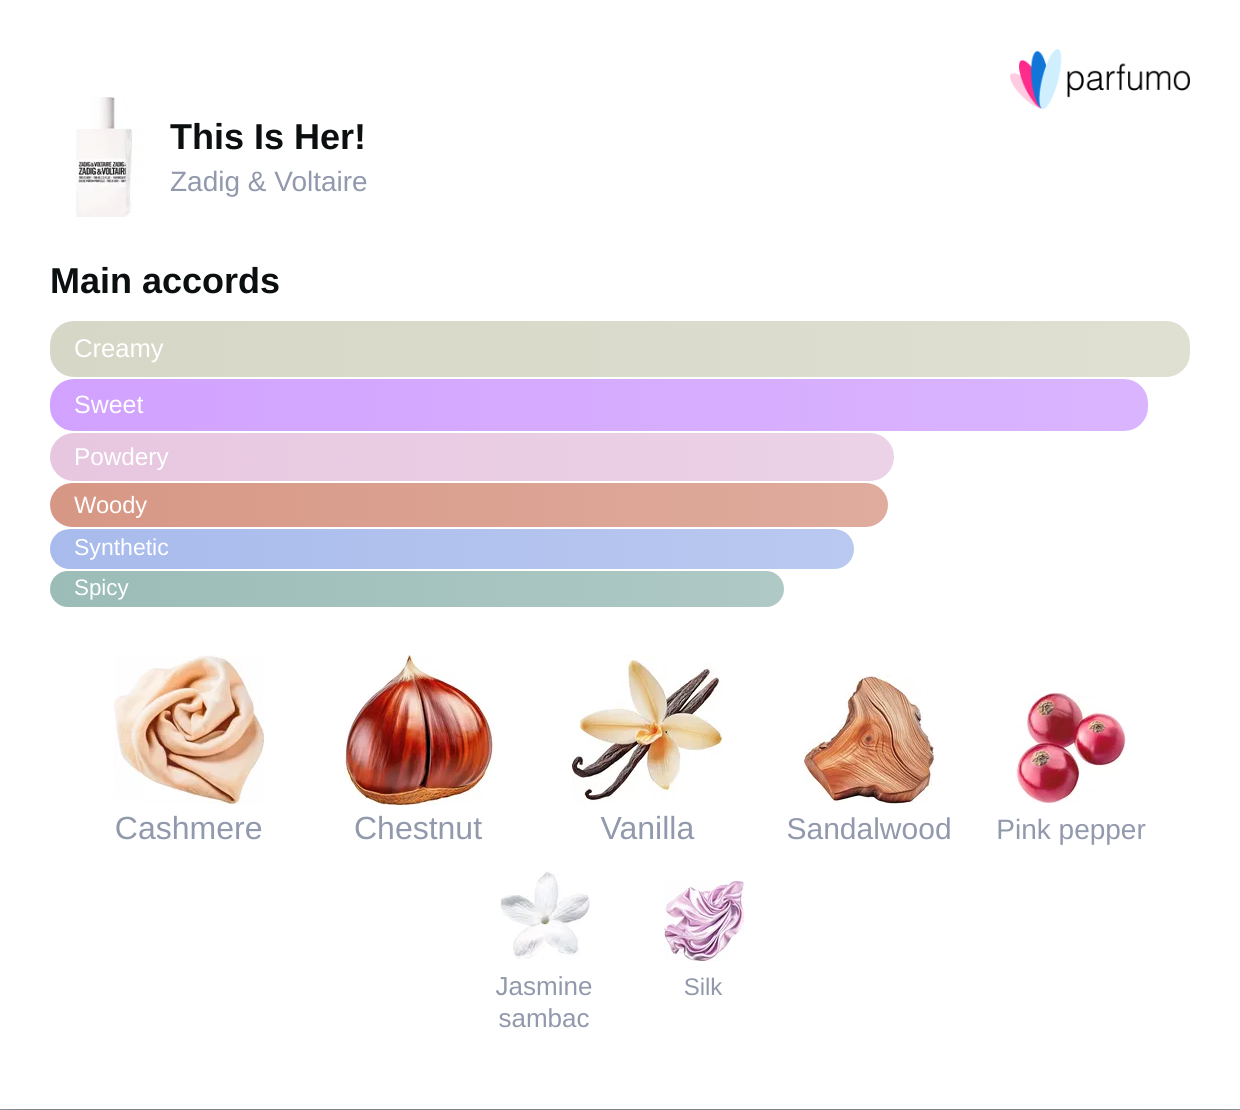Open the parfumo logo
1240x1110 pixels.
coord(1100,78)
